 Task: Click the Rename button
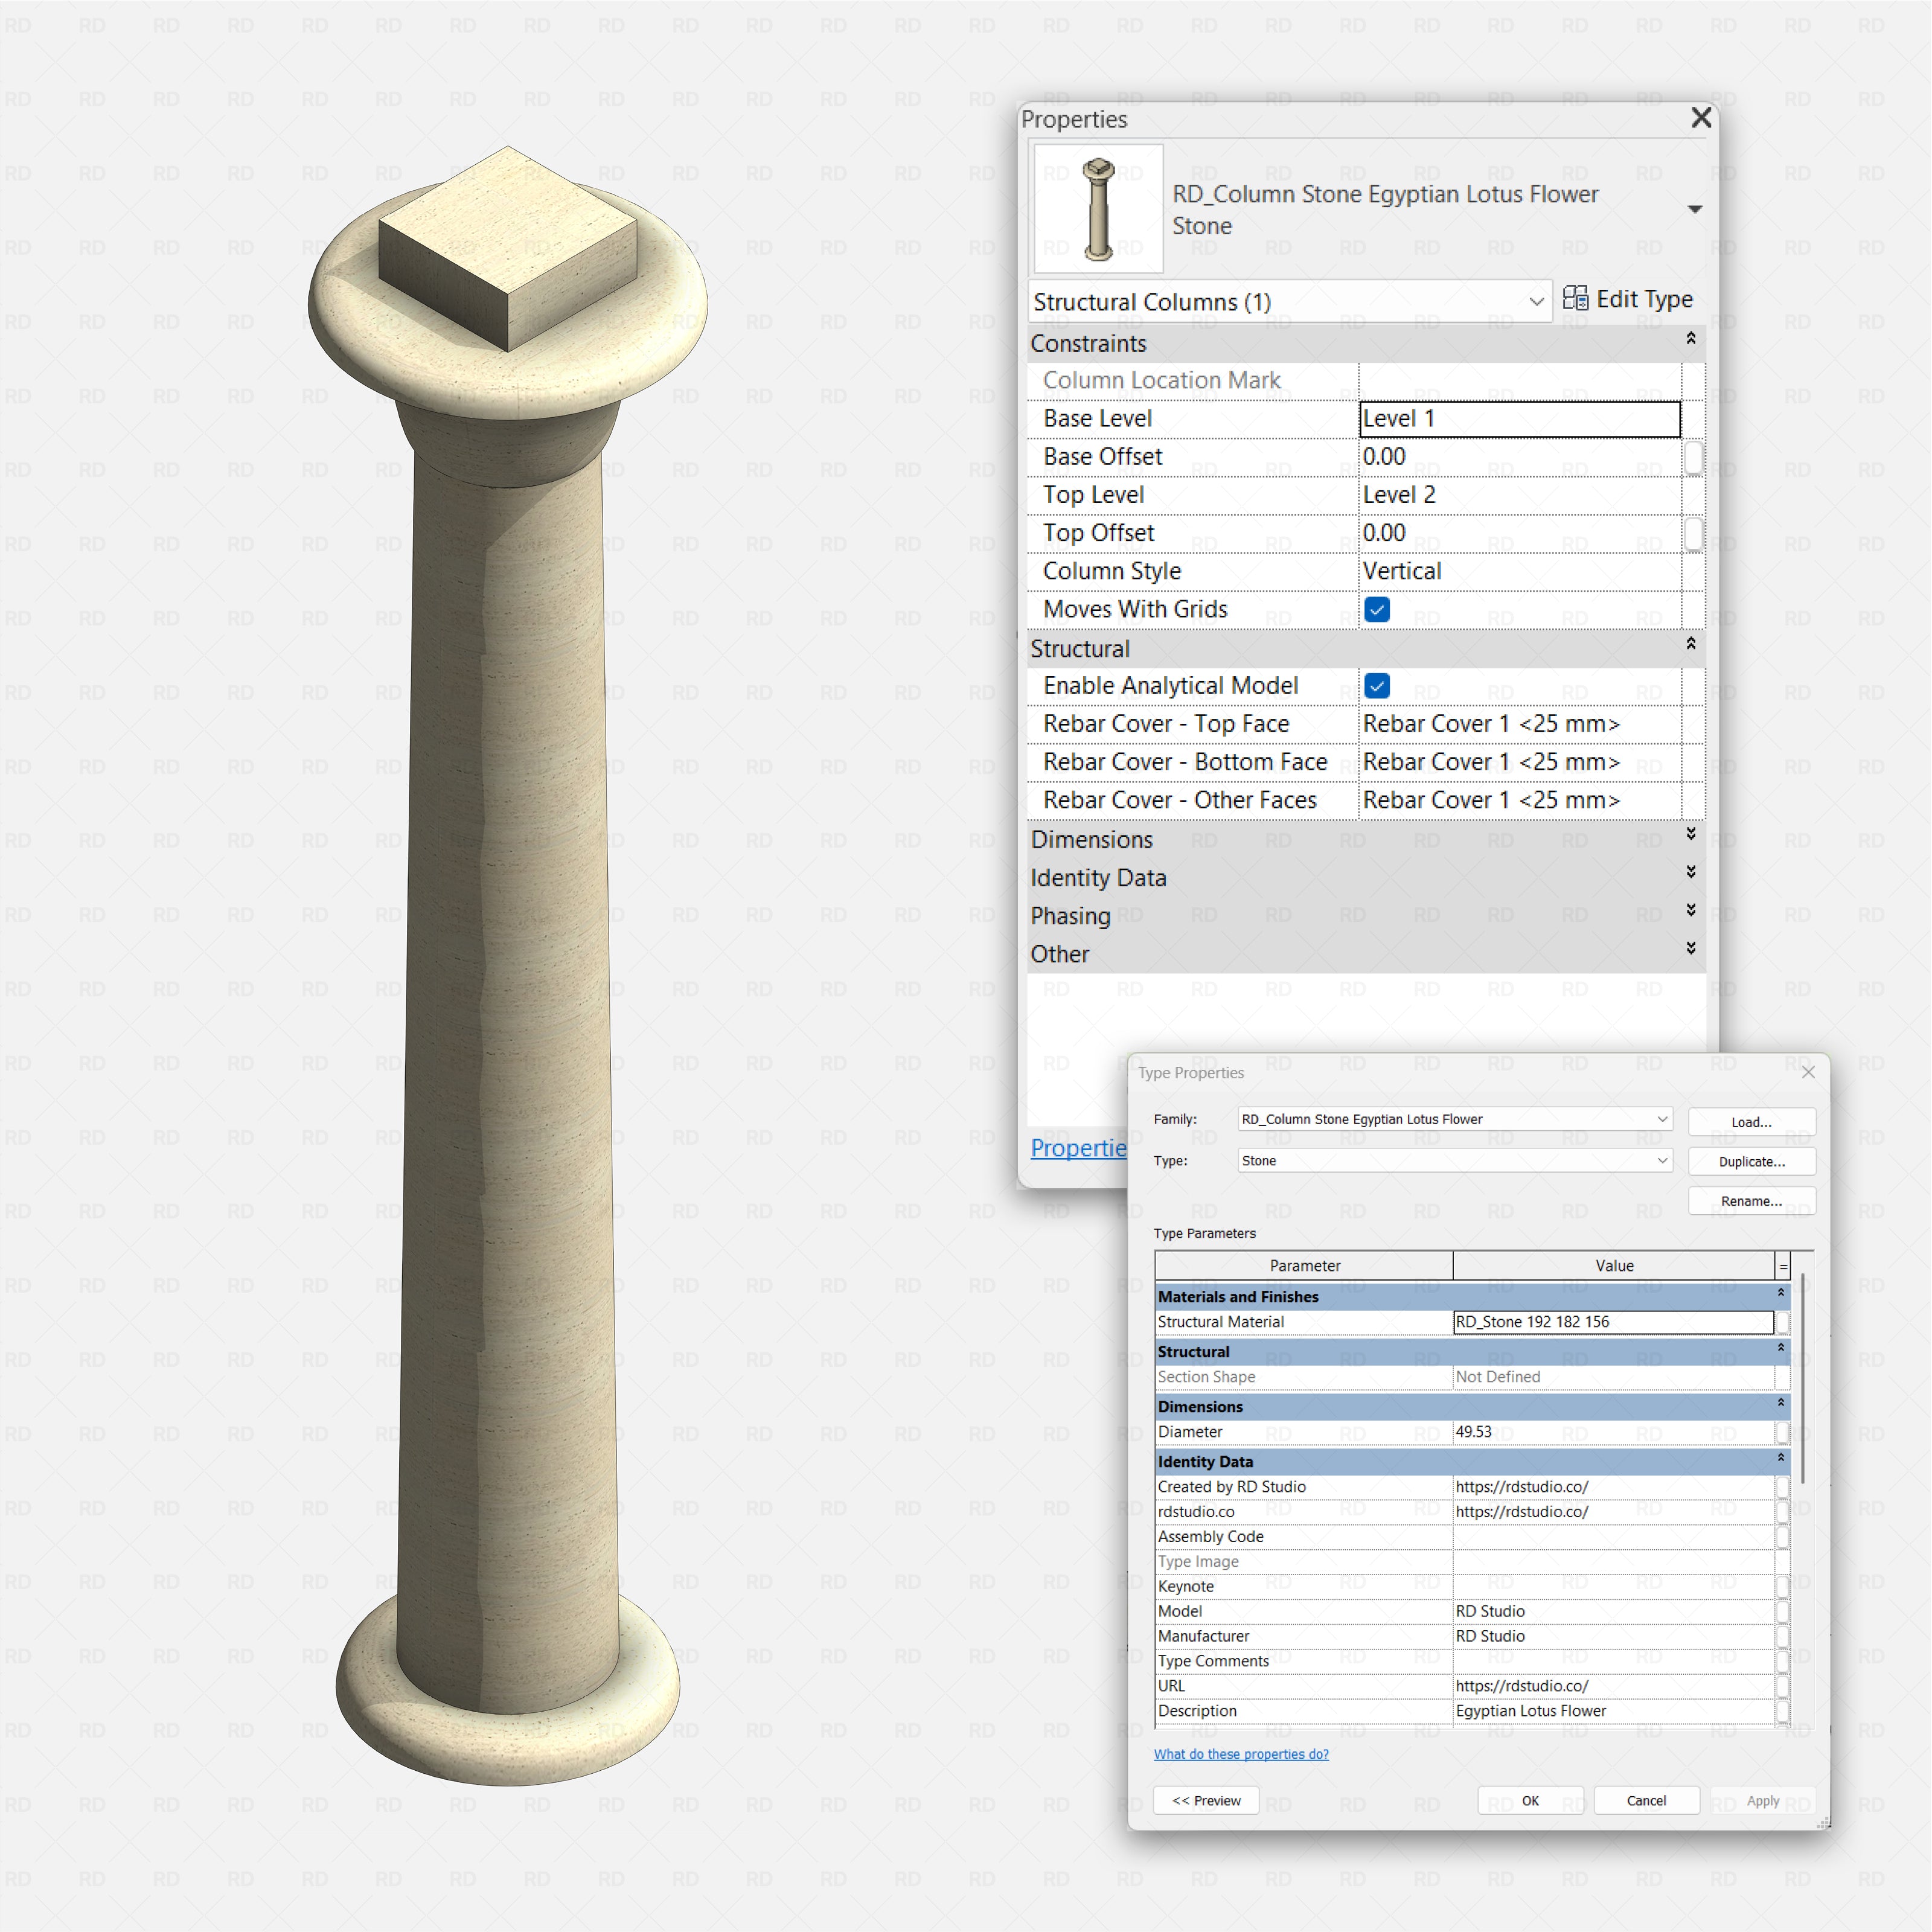point(1751,1200)
